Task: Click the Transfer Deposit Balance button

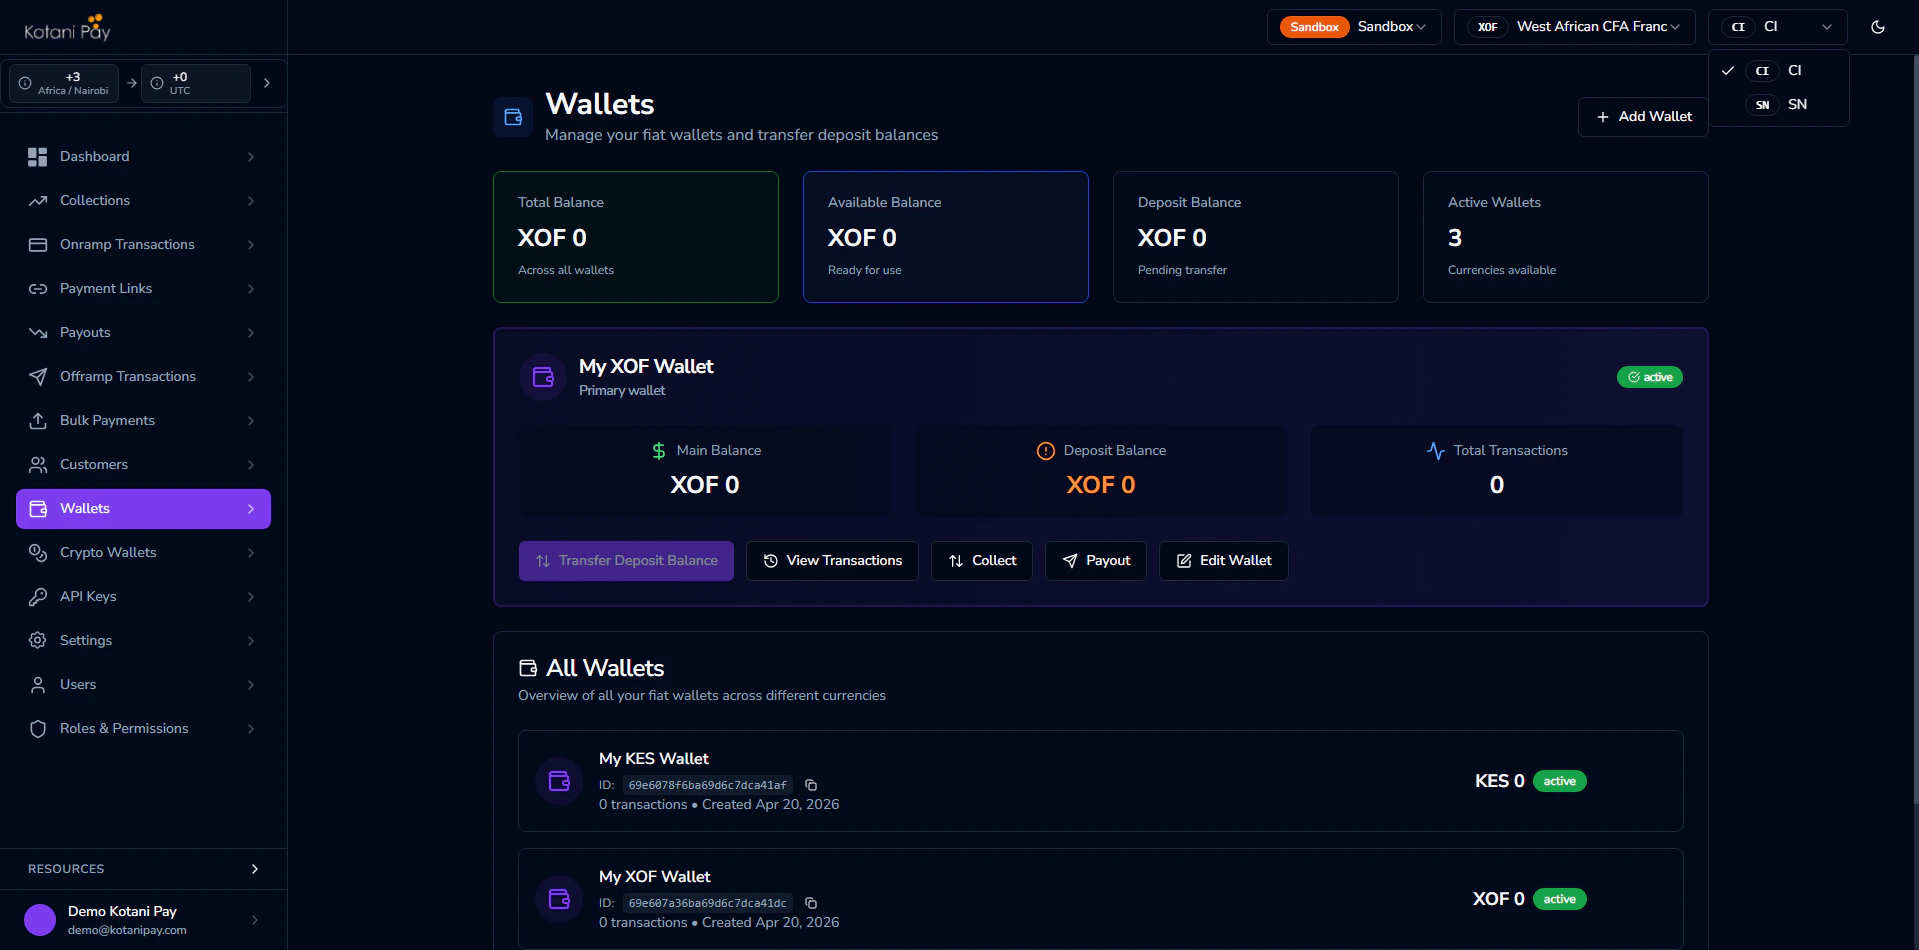Action: [626, 561]
